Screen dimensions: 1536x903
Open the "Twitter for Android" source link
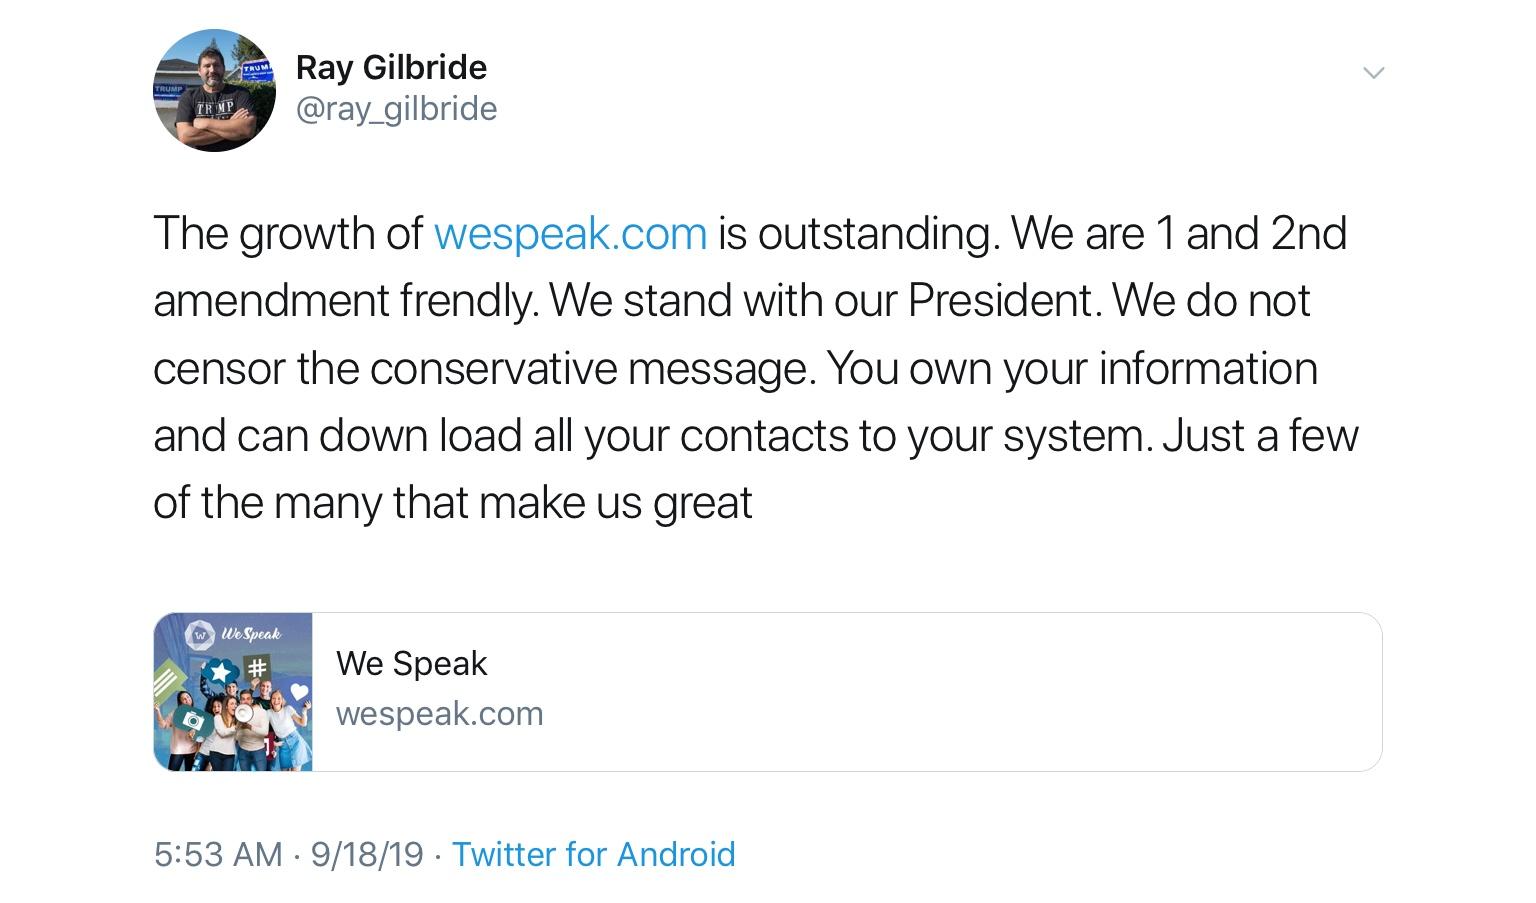[x=593, y=854]
